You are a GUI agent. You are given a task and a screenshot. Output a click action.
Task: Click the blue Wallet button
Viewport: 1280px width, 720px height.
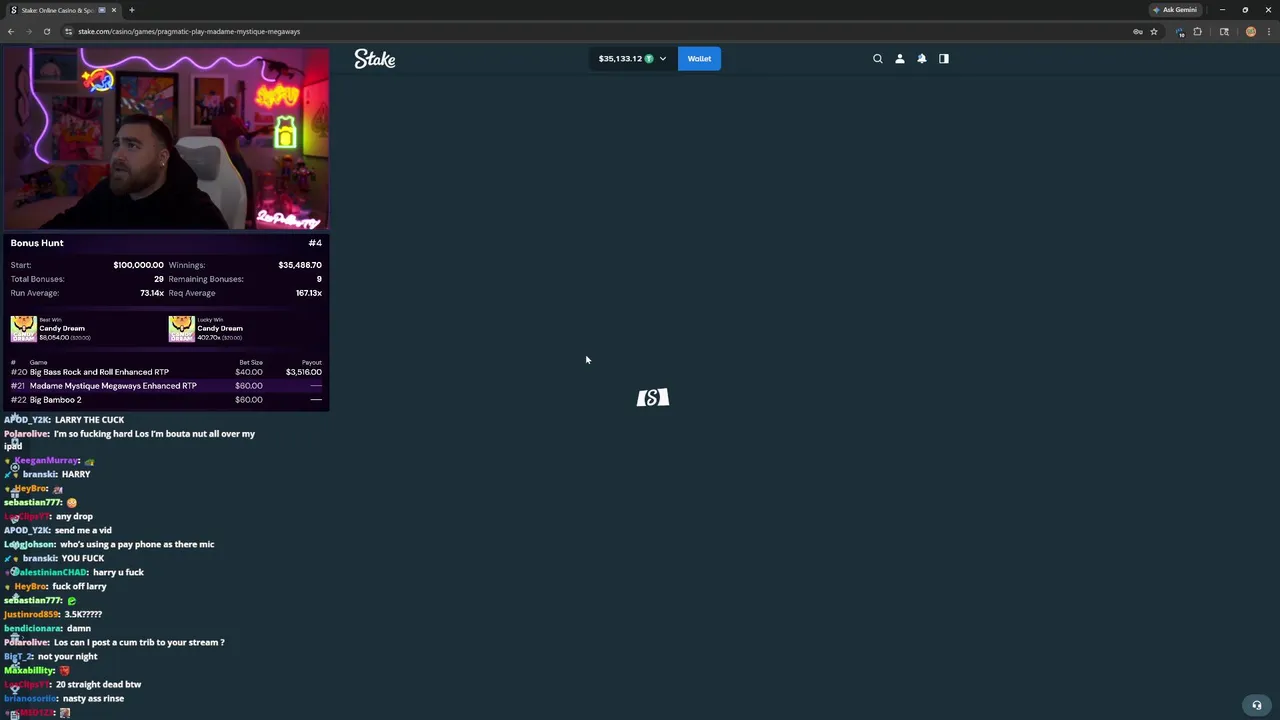pyautogui.click(x=698, y=58)
